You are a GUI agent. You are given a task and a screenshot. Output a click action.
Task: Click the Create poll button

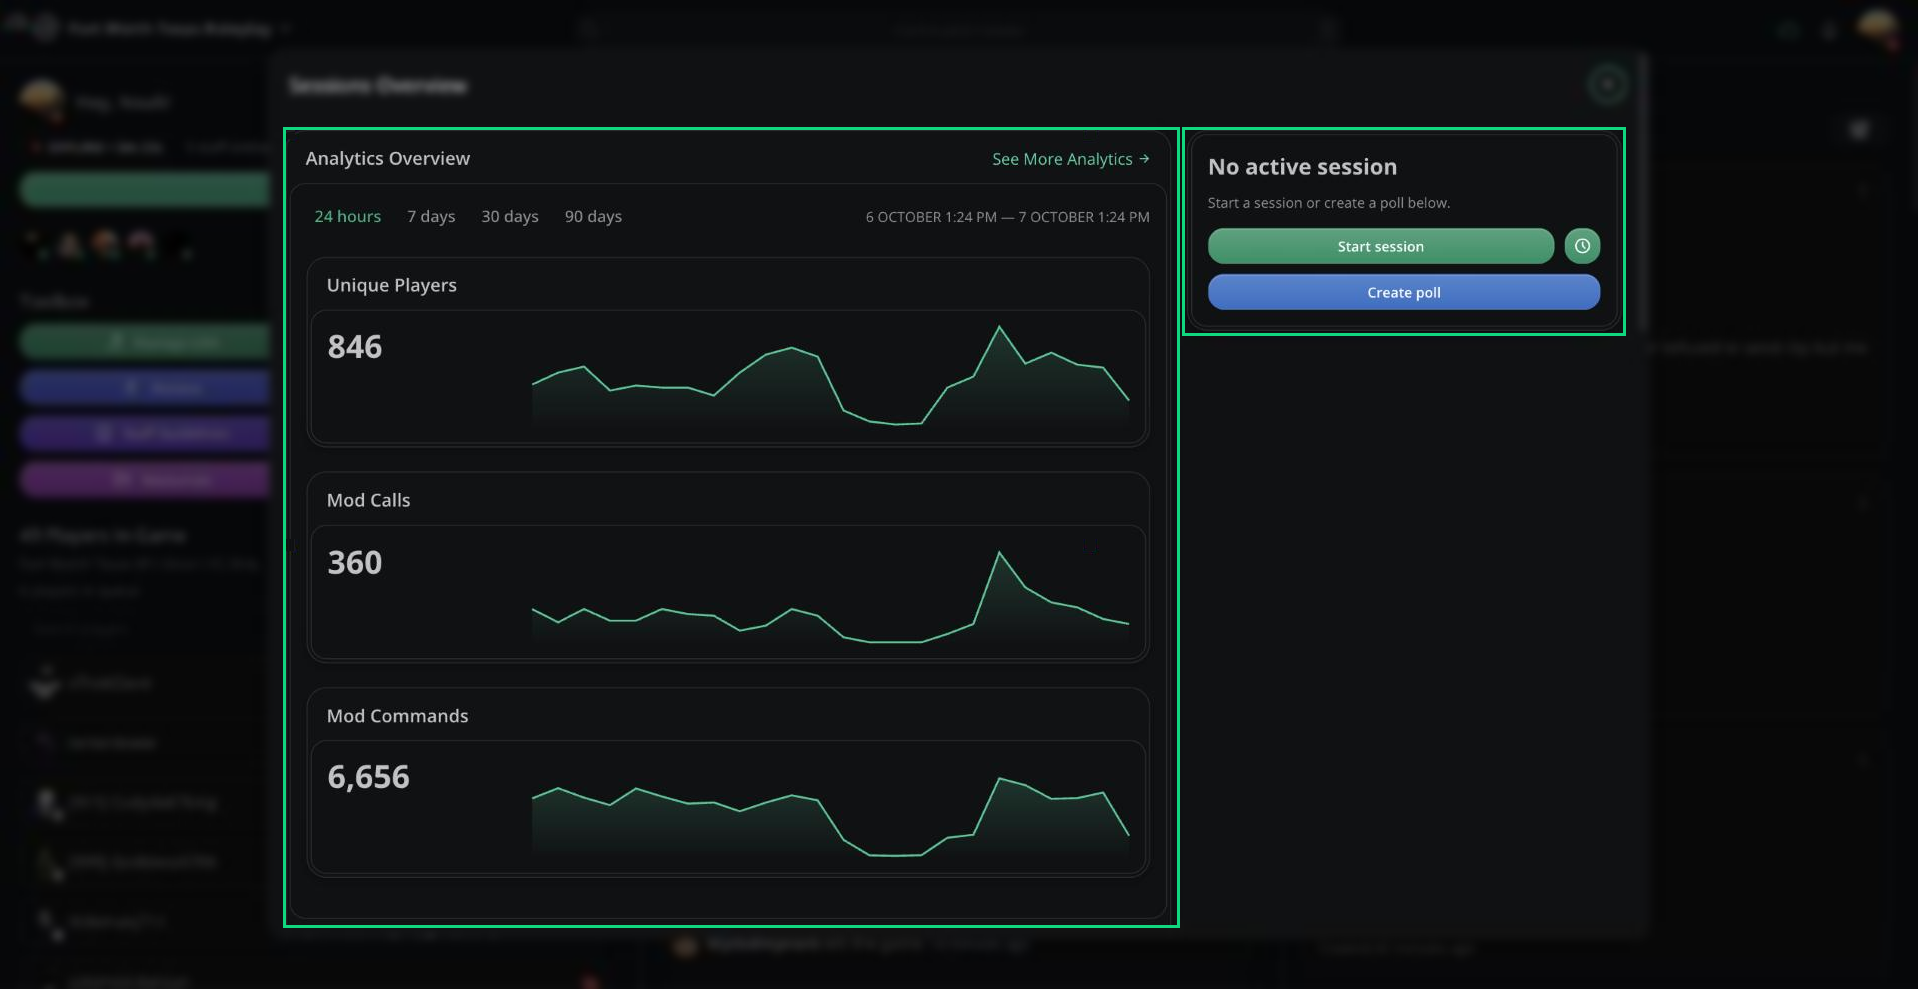tap(1404, 292)
